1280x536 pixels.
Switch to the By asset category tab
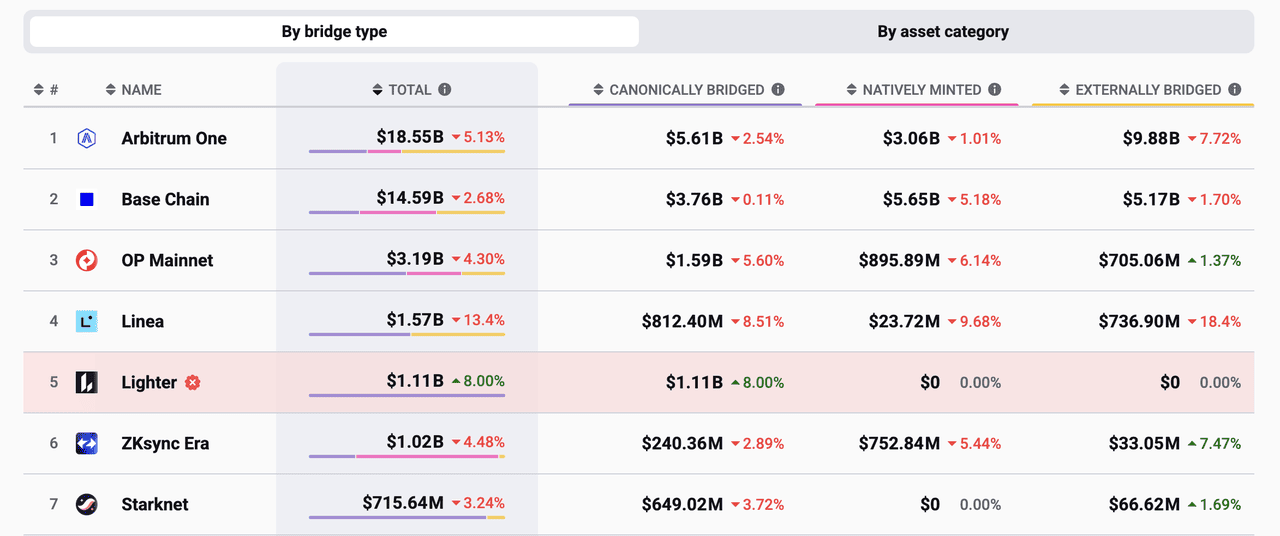click(x=943, y=31)
